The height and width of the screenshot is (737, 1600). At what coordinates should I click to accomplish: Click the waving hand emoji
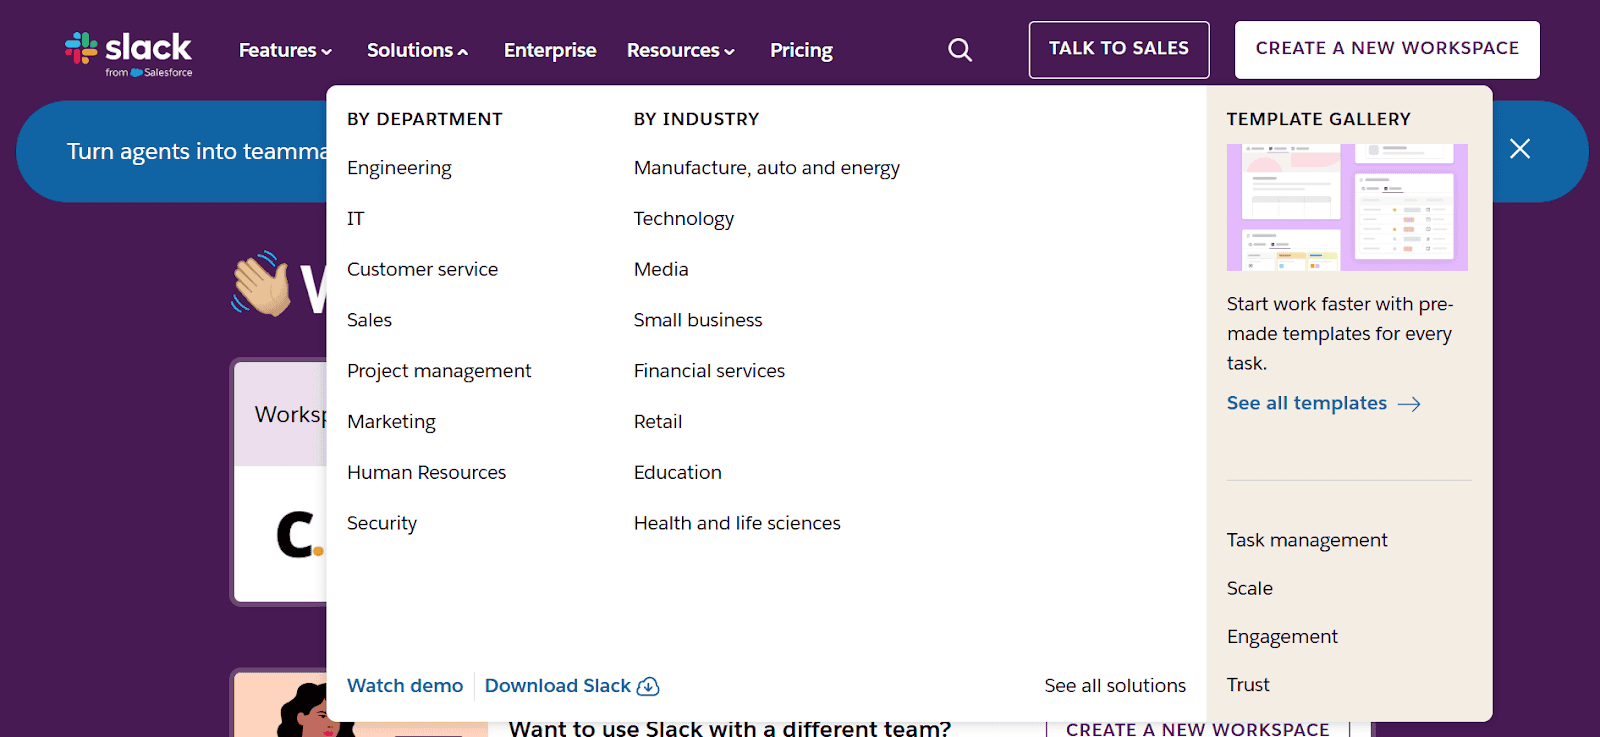(x=261, y=285)
